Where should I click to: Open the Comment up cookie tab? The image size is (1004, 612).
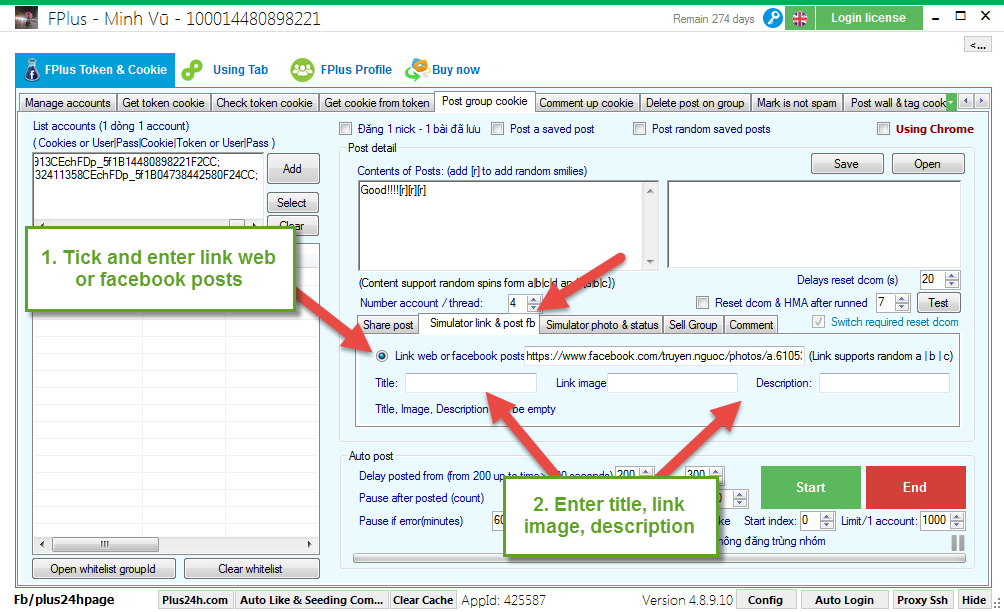(x=586, y=102)
